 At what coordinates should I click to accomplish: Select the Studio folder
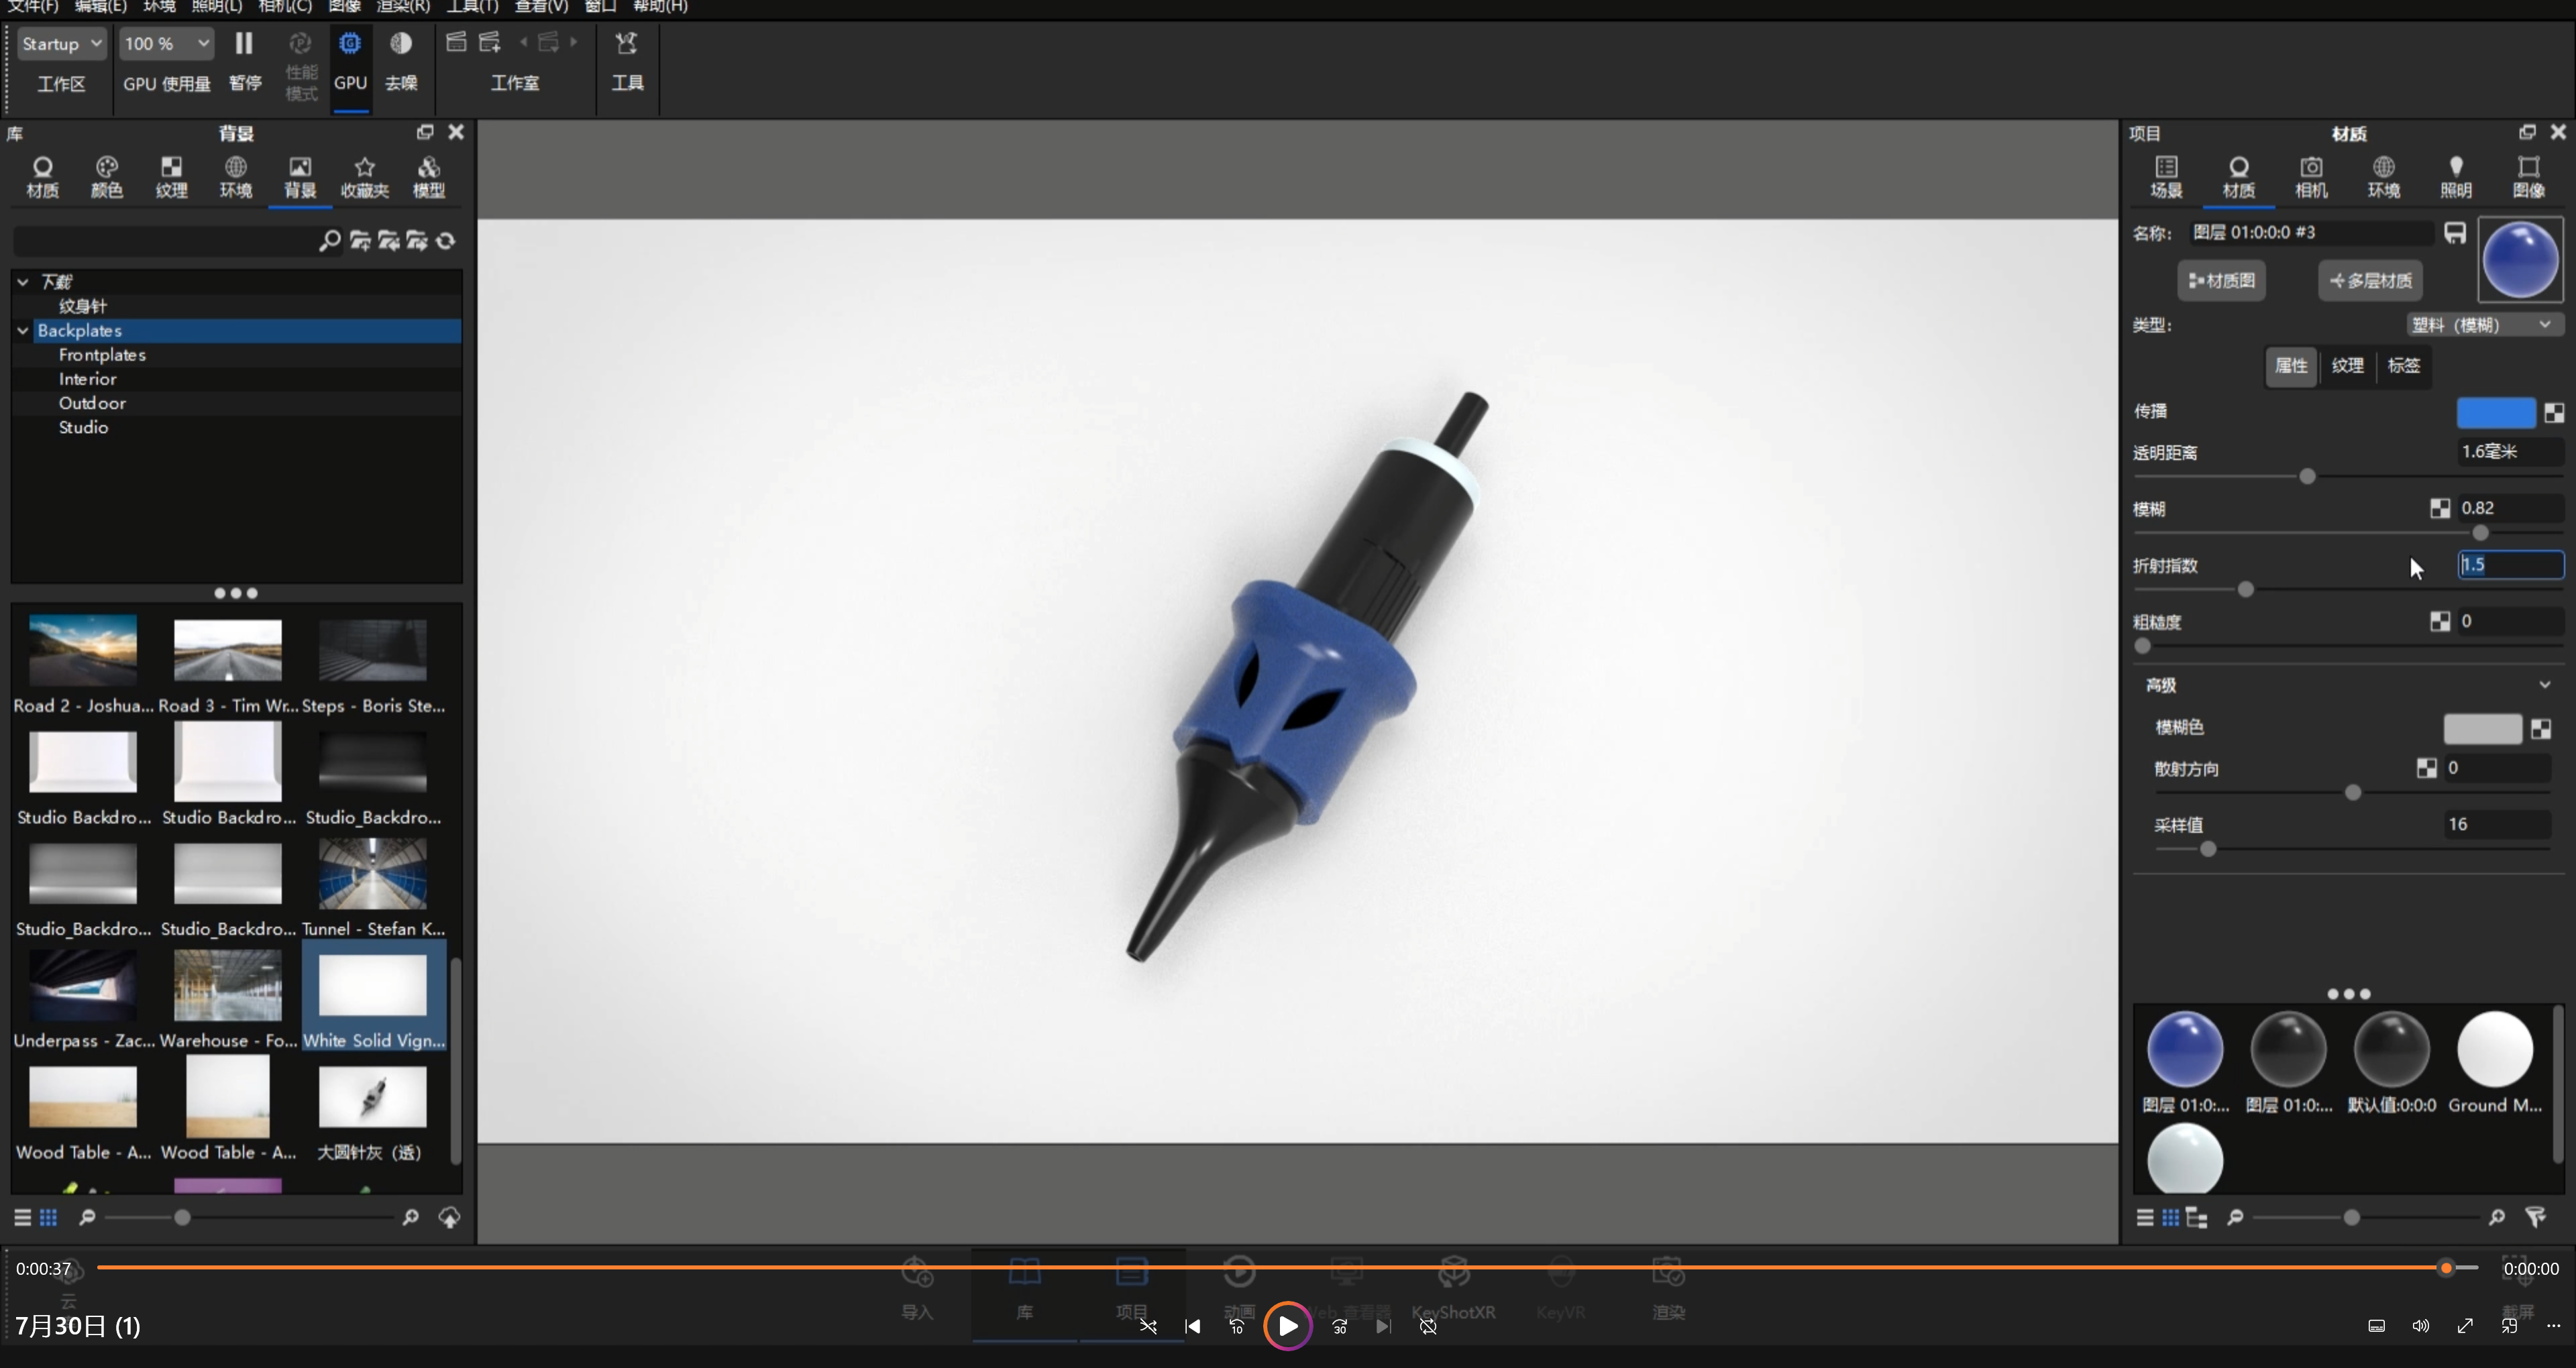[x=83, y=427]
